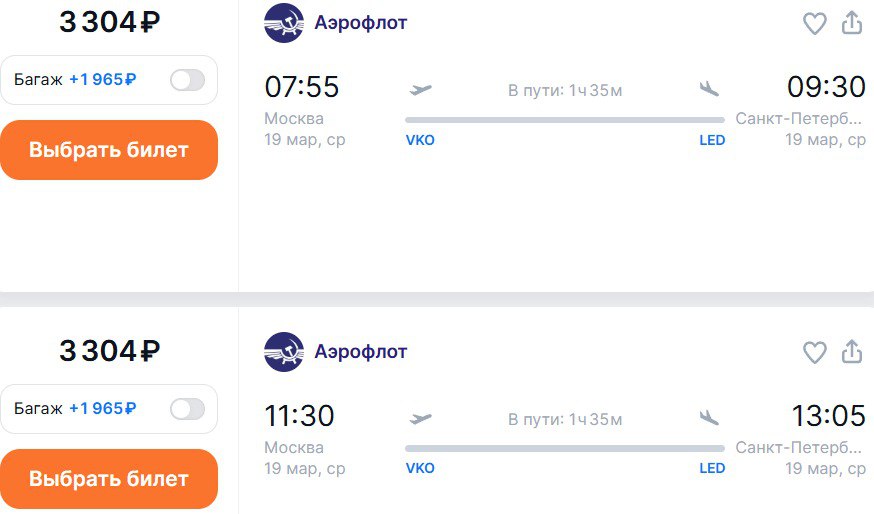Click the VKO airport code on 11:30 flight

420,468
